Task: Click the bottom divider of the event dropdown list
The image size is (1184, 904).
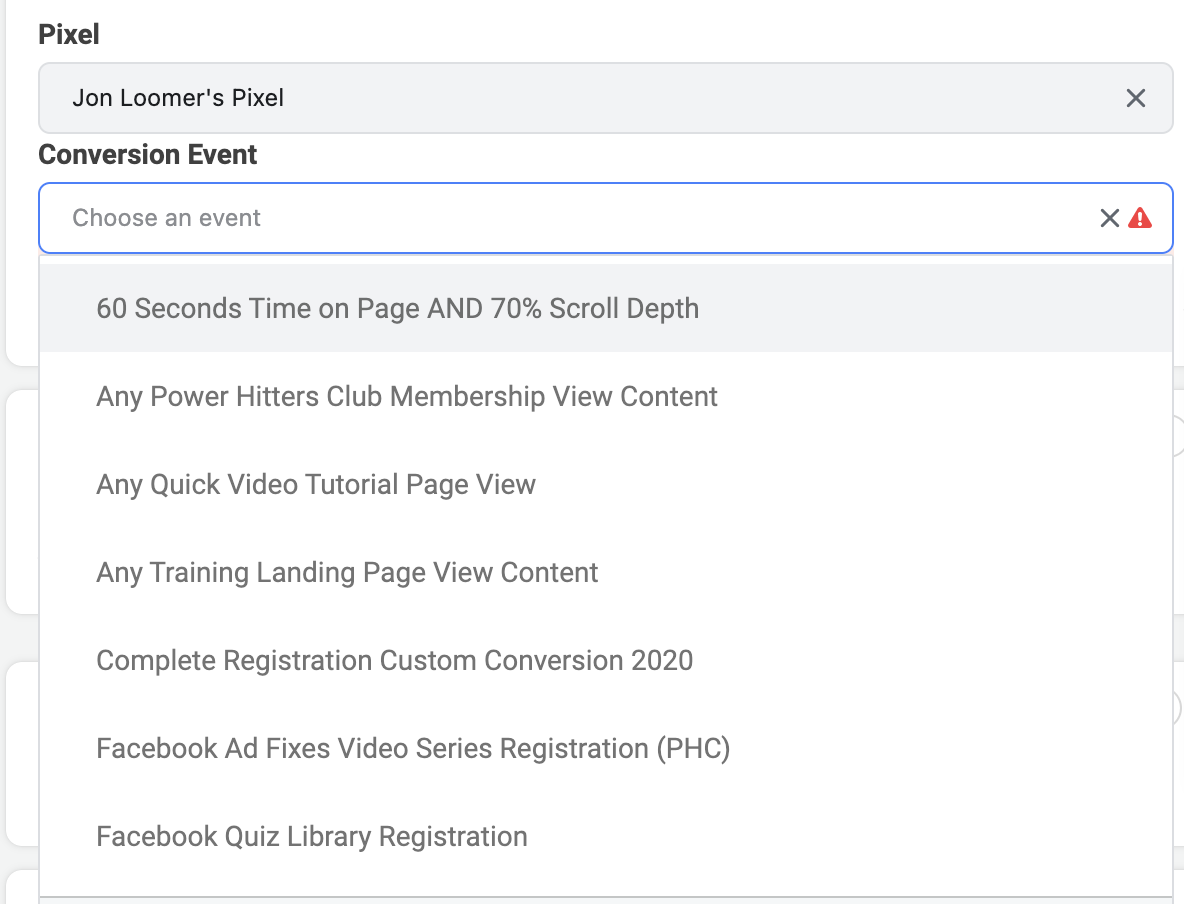Action: pyautogui.click(x=606, y=897)
